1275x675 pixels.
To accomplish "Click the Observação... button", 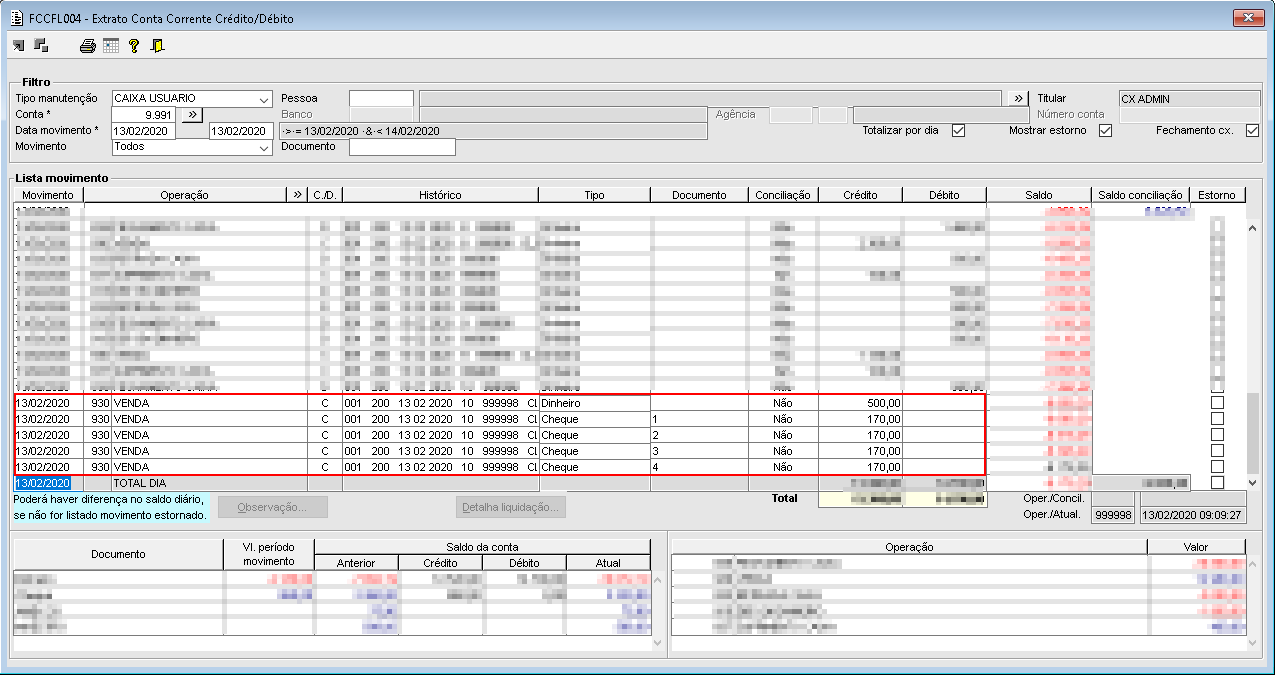I will coord(273,508).
